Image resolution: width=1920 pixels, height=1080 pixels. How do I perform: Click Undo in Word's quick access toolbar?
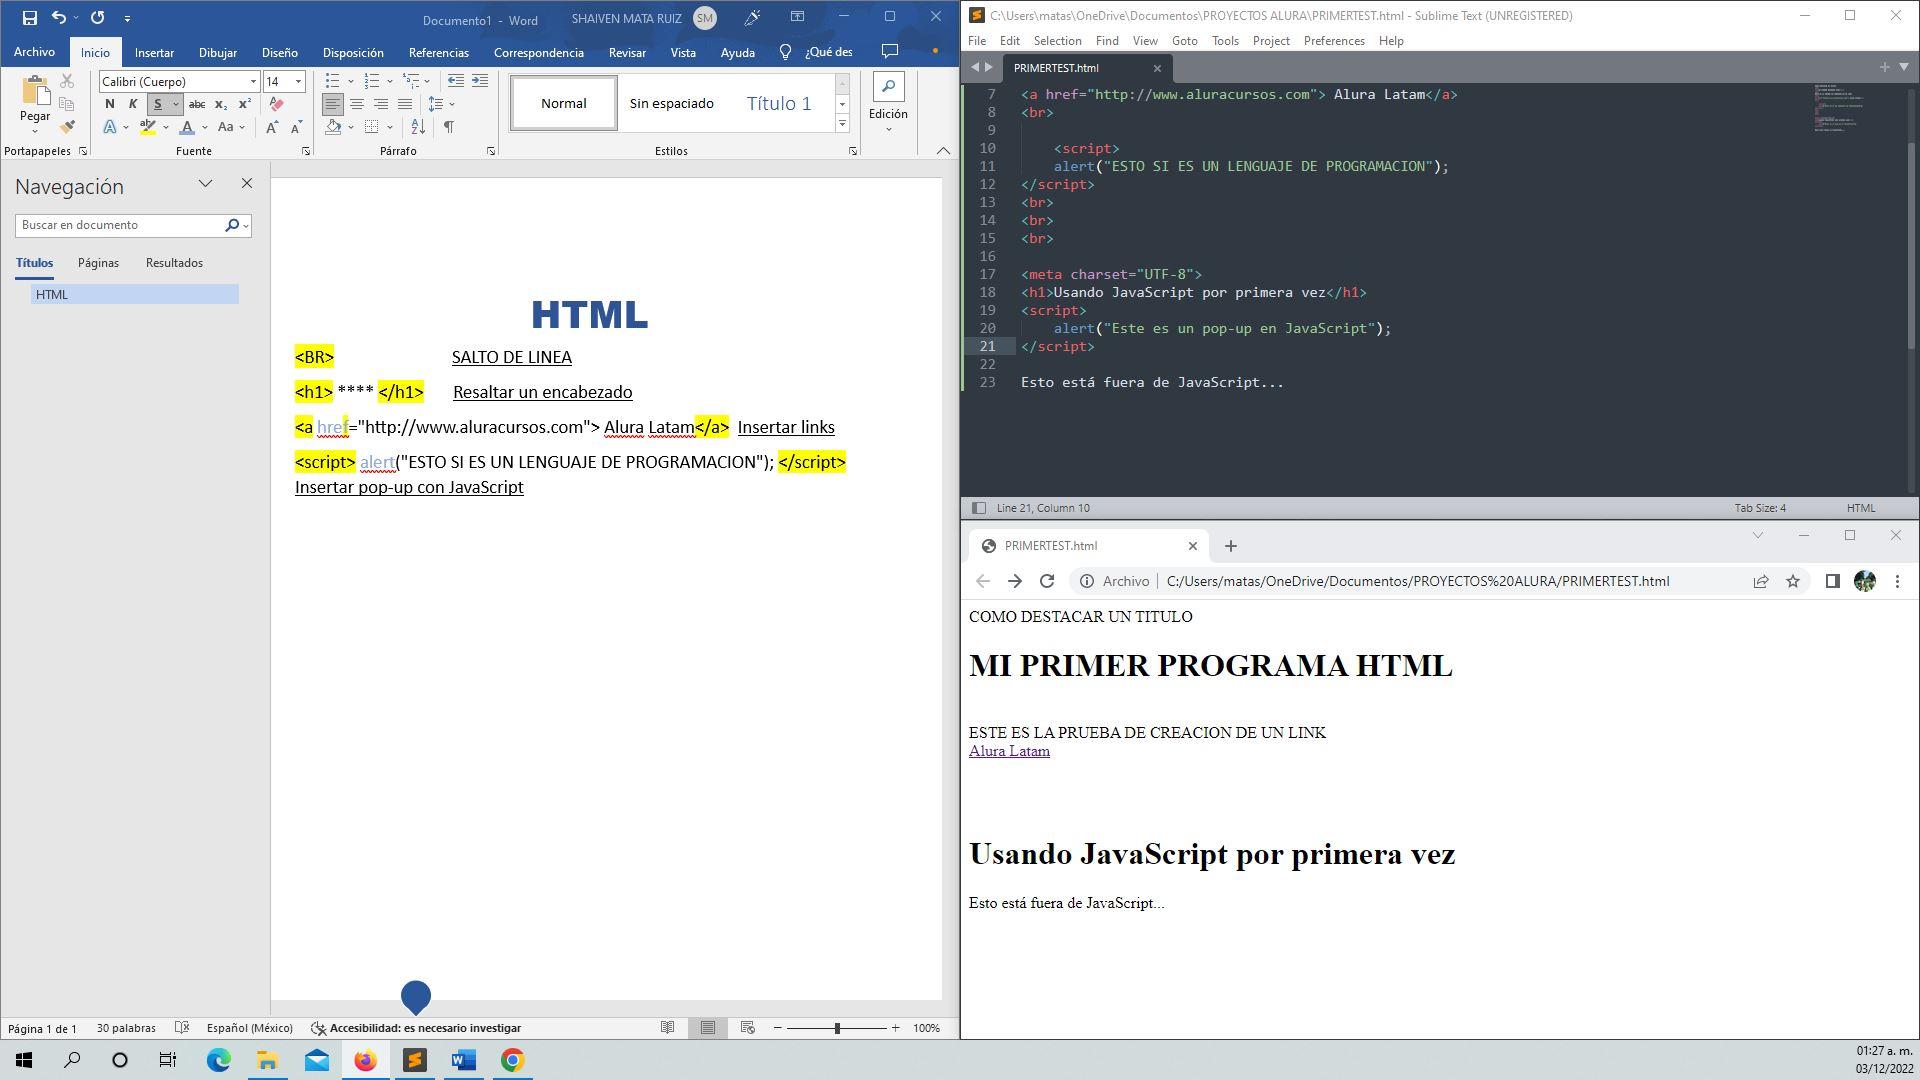[x=59, y=17]
